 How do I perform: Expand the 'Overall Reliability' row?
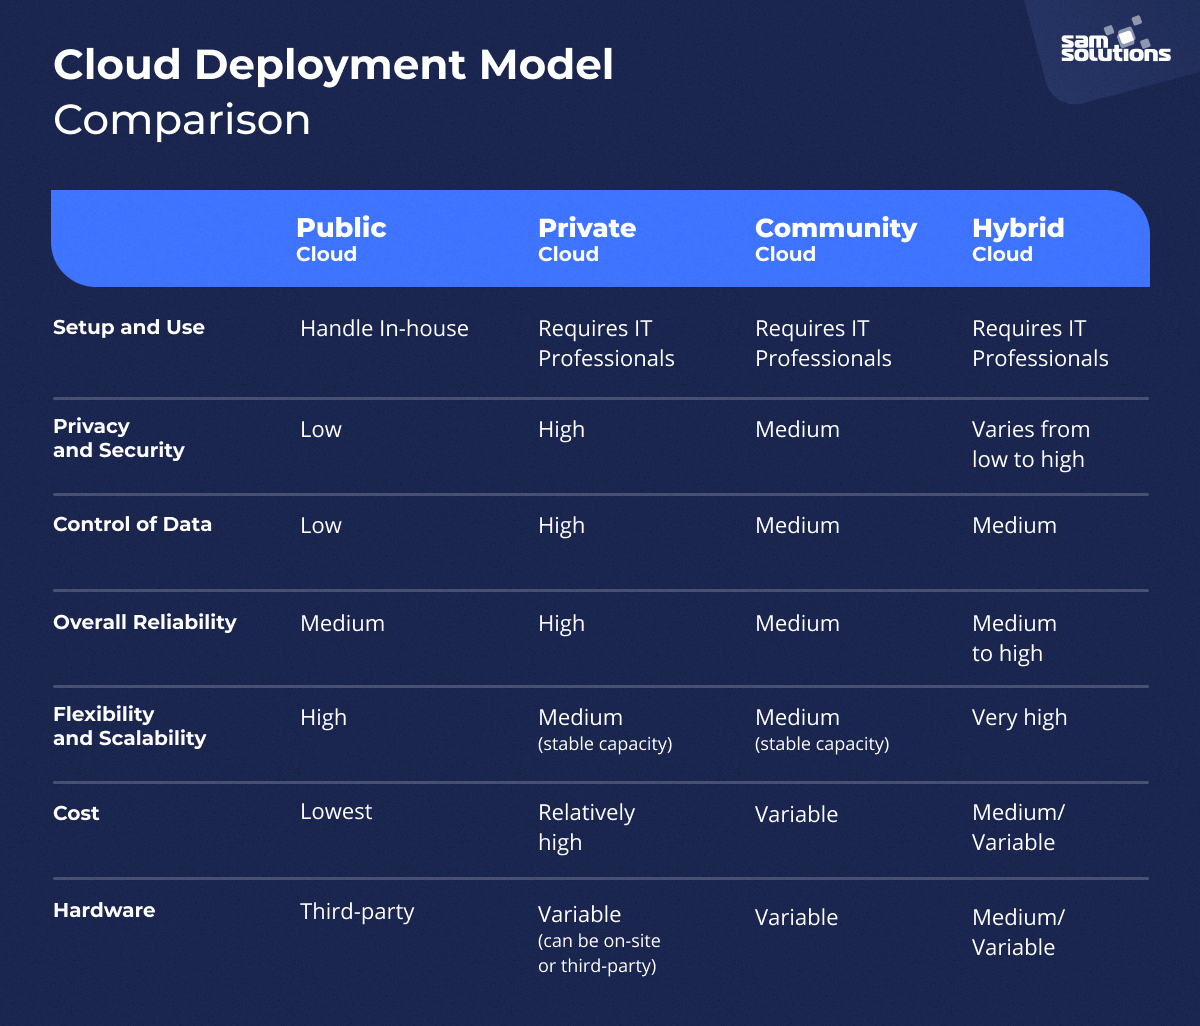pos(145,622)
